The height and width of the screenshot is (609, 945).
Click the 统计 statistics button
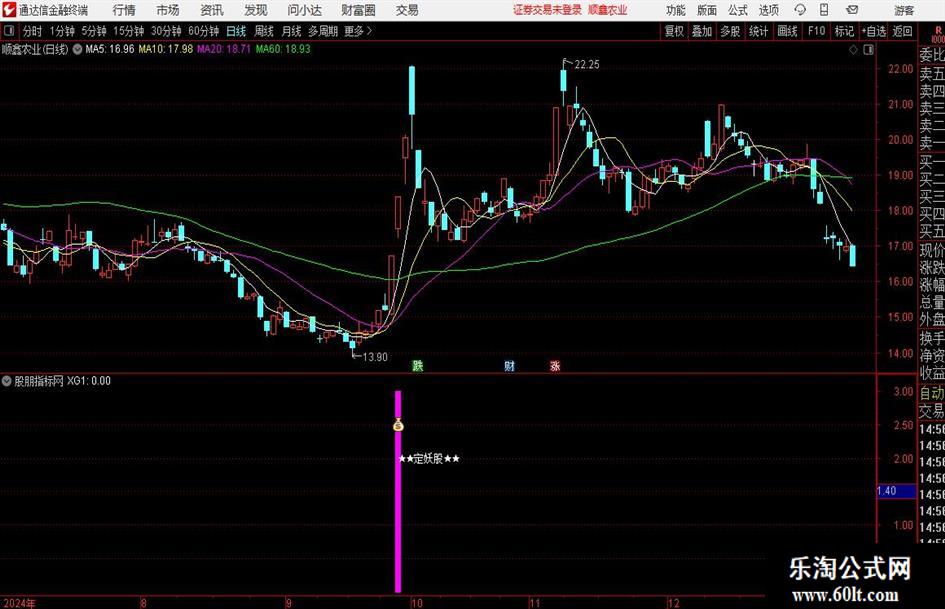tap(758, 31)
